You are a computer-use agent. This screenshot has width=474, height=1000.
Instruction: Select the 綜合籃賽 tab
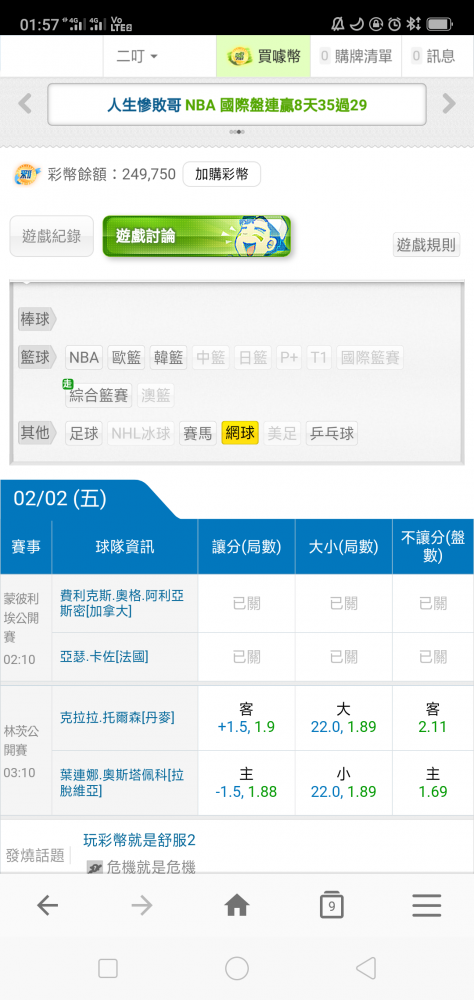coord(98,395)
